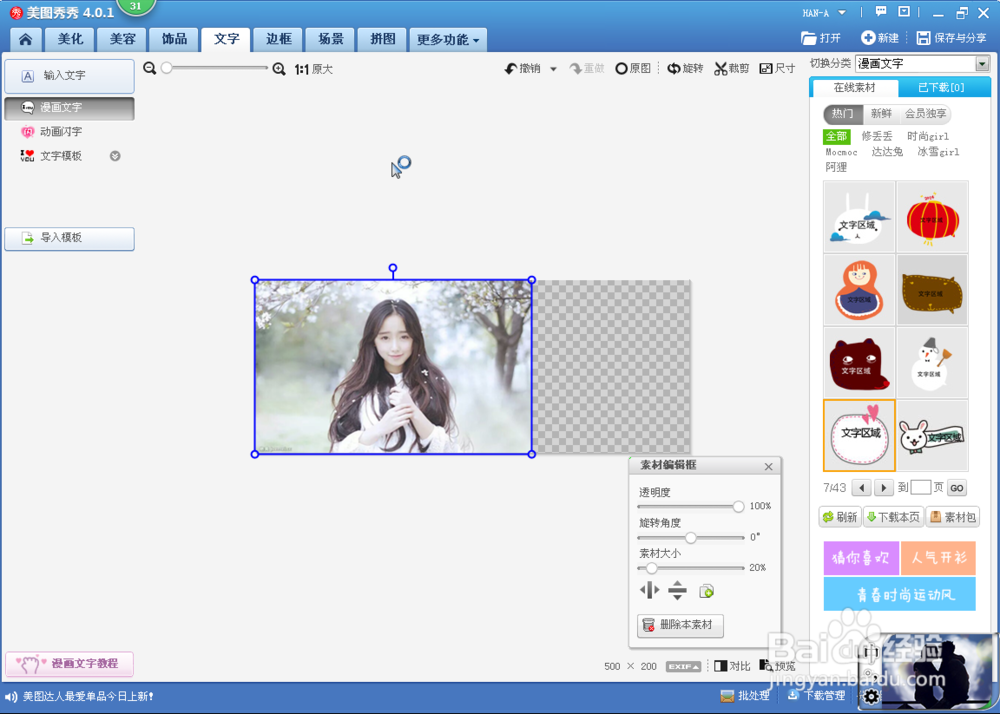Select the rabbit speech bubble material thumbnail

point(932,435)
